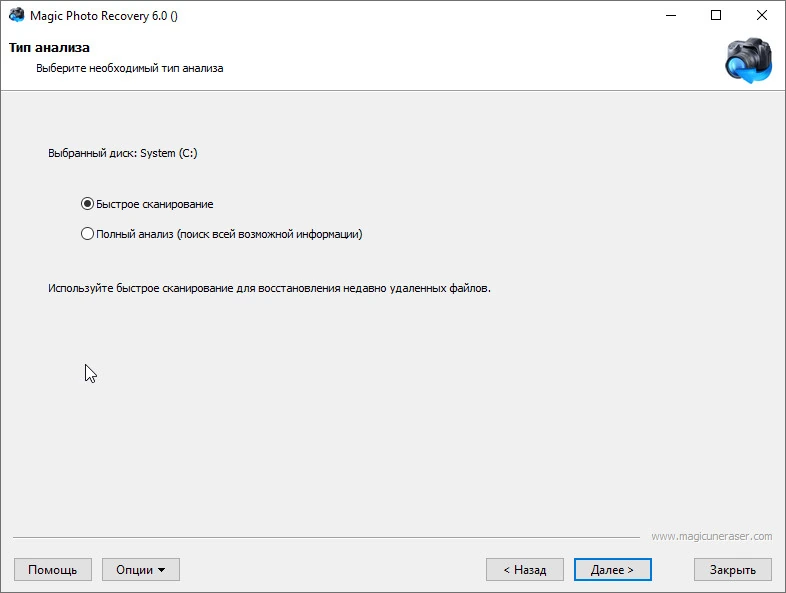Go back with the Назад button
The image size is (786, 593).
click(x=525, y=570)
